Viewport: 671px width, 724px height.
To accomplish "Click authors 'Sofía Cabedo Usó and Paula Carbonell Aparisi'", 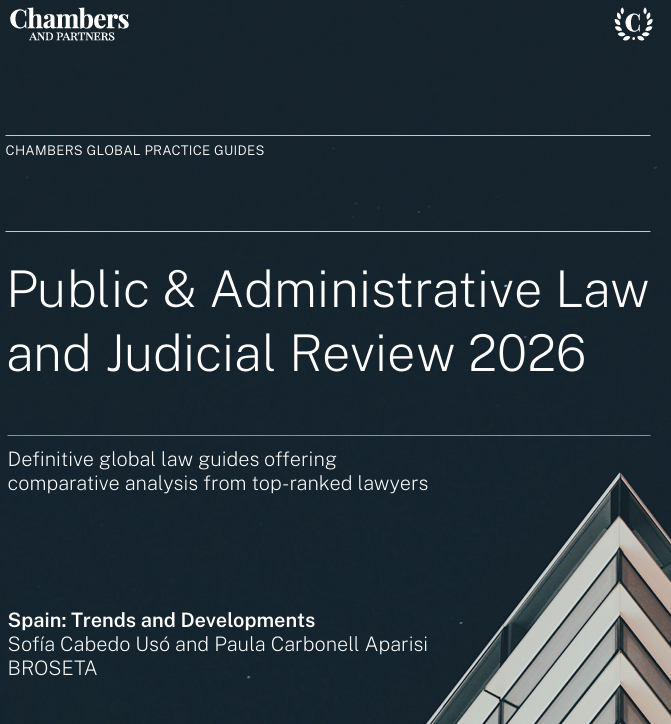I will tap(218, 645).
